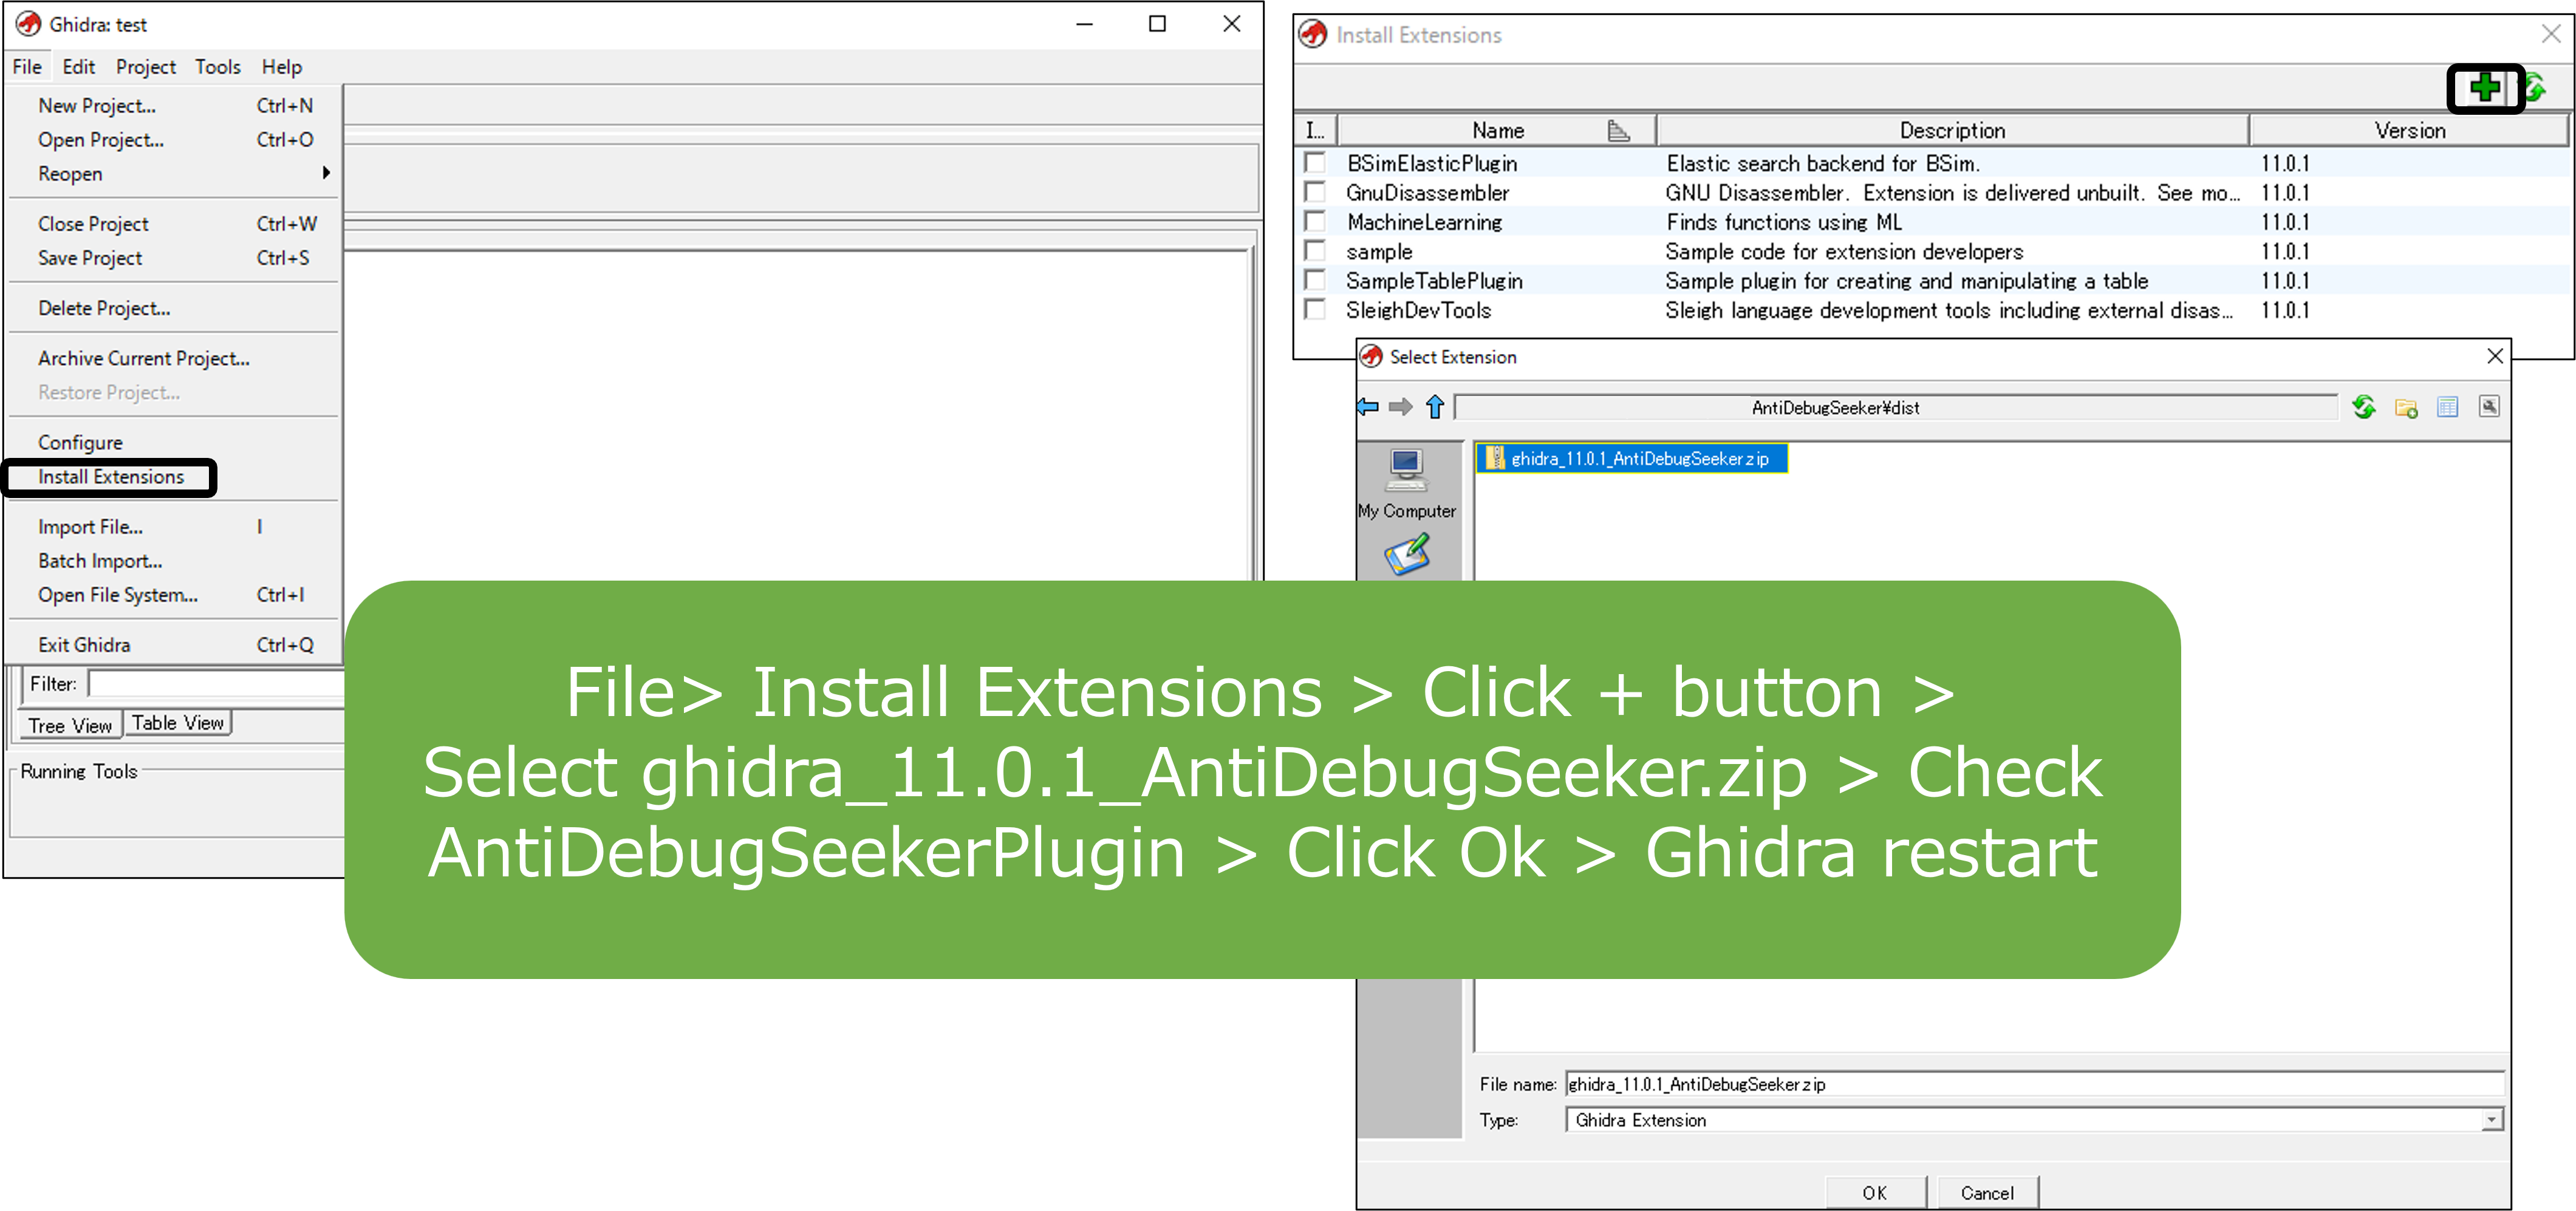Select Install Extensions menu item
2576x1211 pixels.
(110, 477)
